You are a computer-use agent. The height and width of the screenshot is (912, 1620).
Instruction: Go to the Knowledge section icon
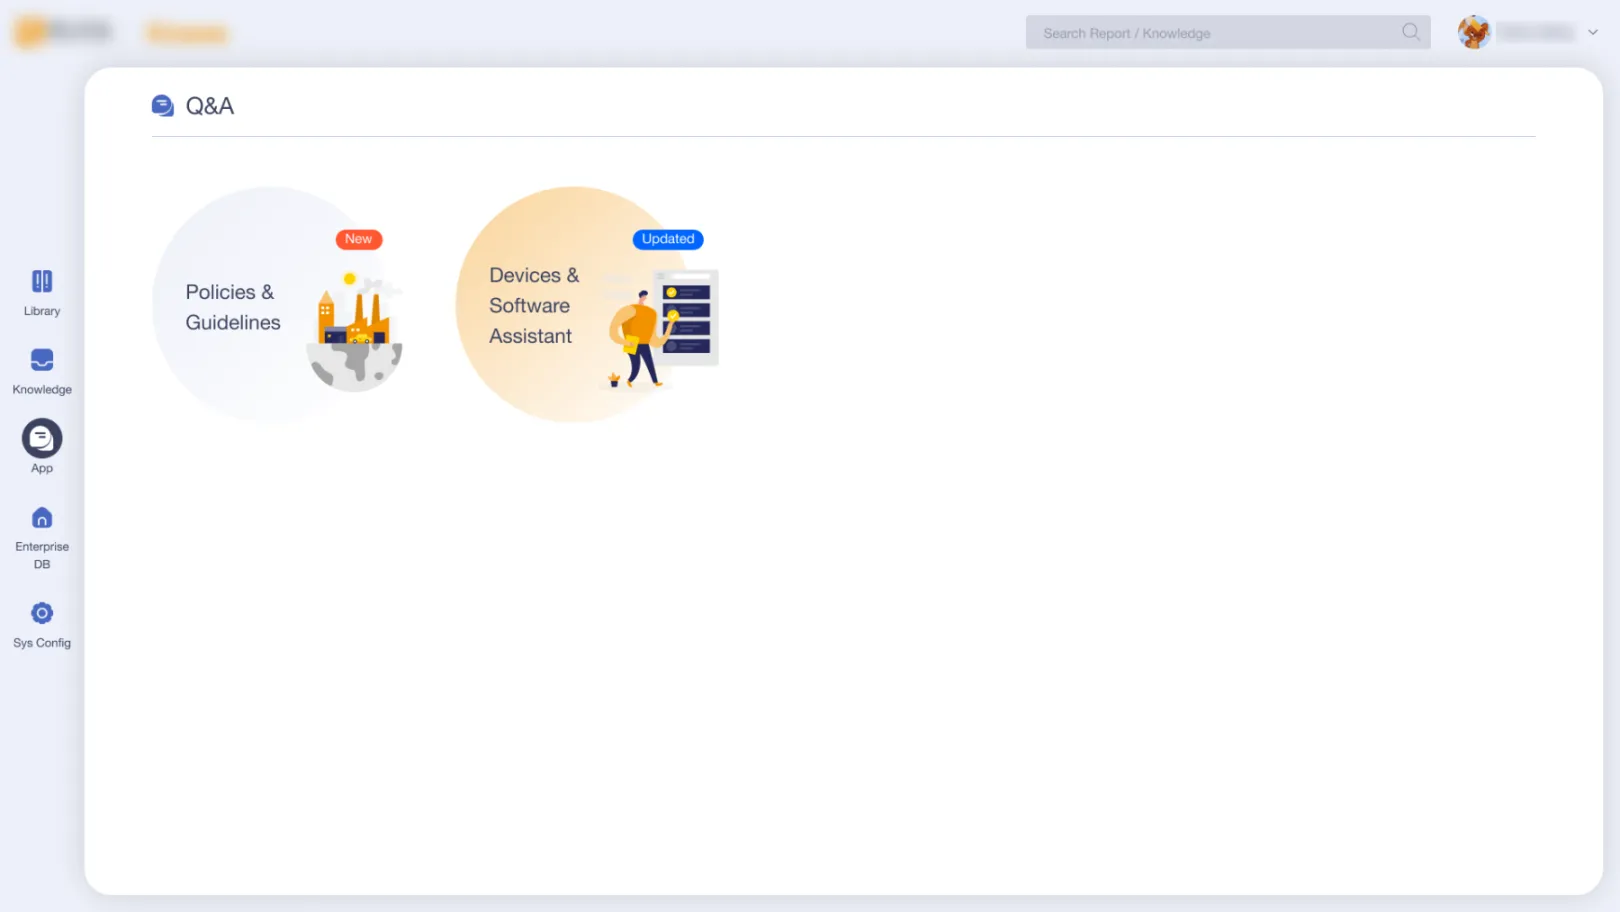(42, 360)
